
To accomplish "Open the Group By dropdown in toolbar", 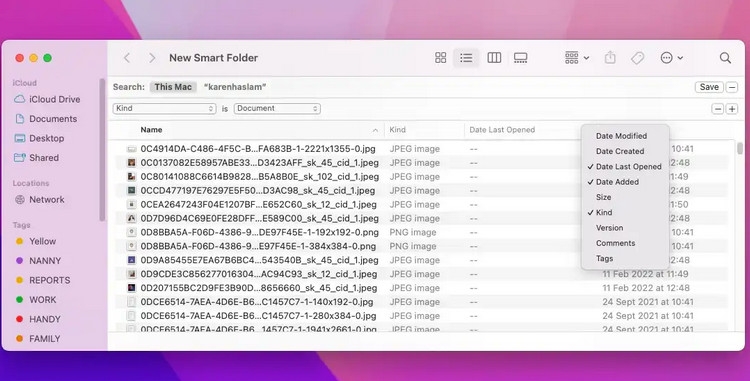I will click(x=577, y=58).
